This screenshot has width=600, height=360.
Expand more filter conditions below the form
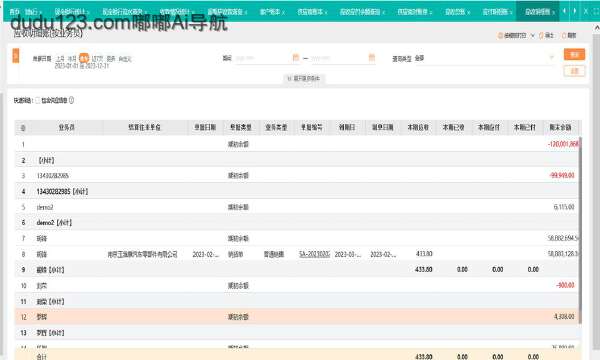[305, 78]
